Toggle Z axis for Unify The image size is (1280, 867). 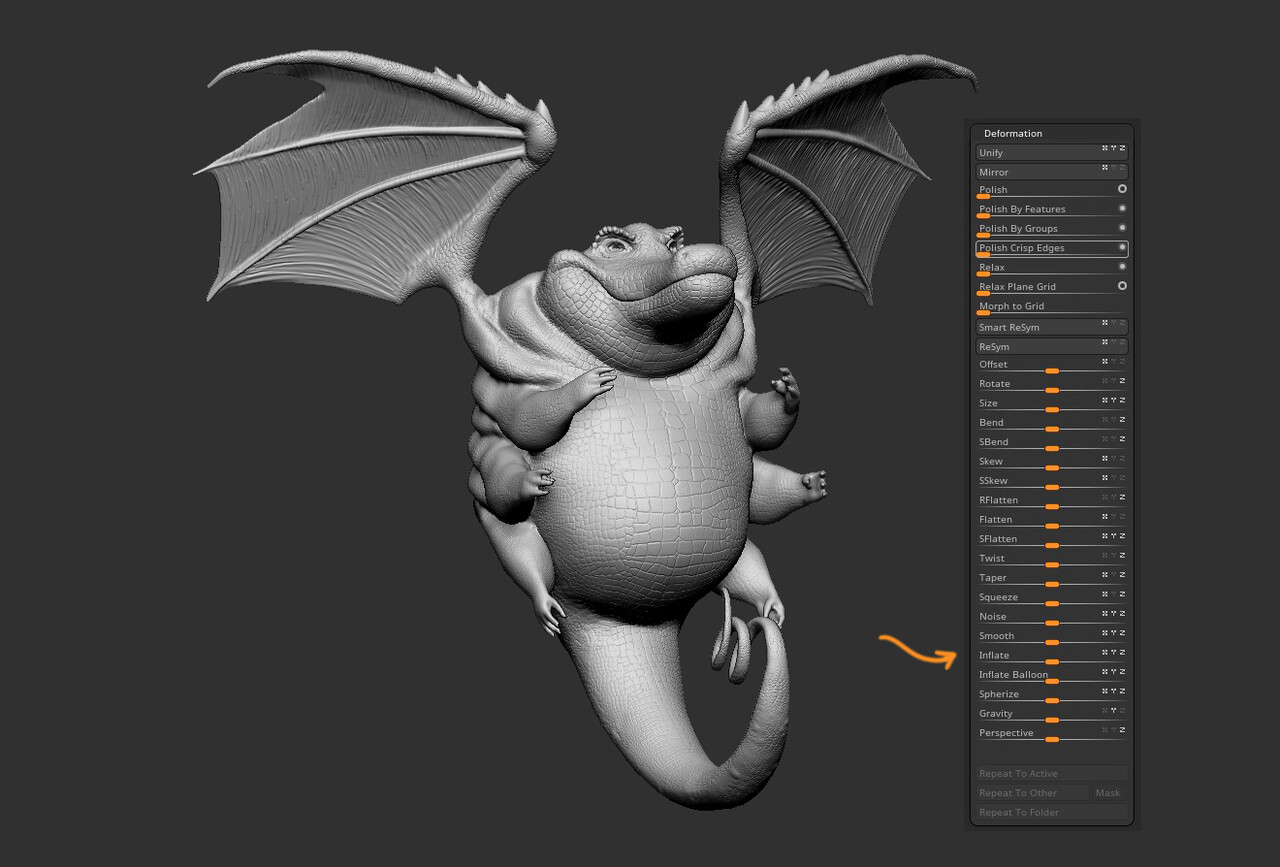[x=1122, y=149]
